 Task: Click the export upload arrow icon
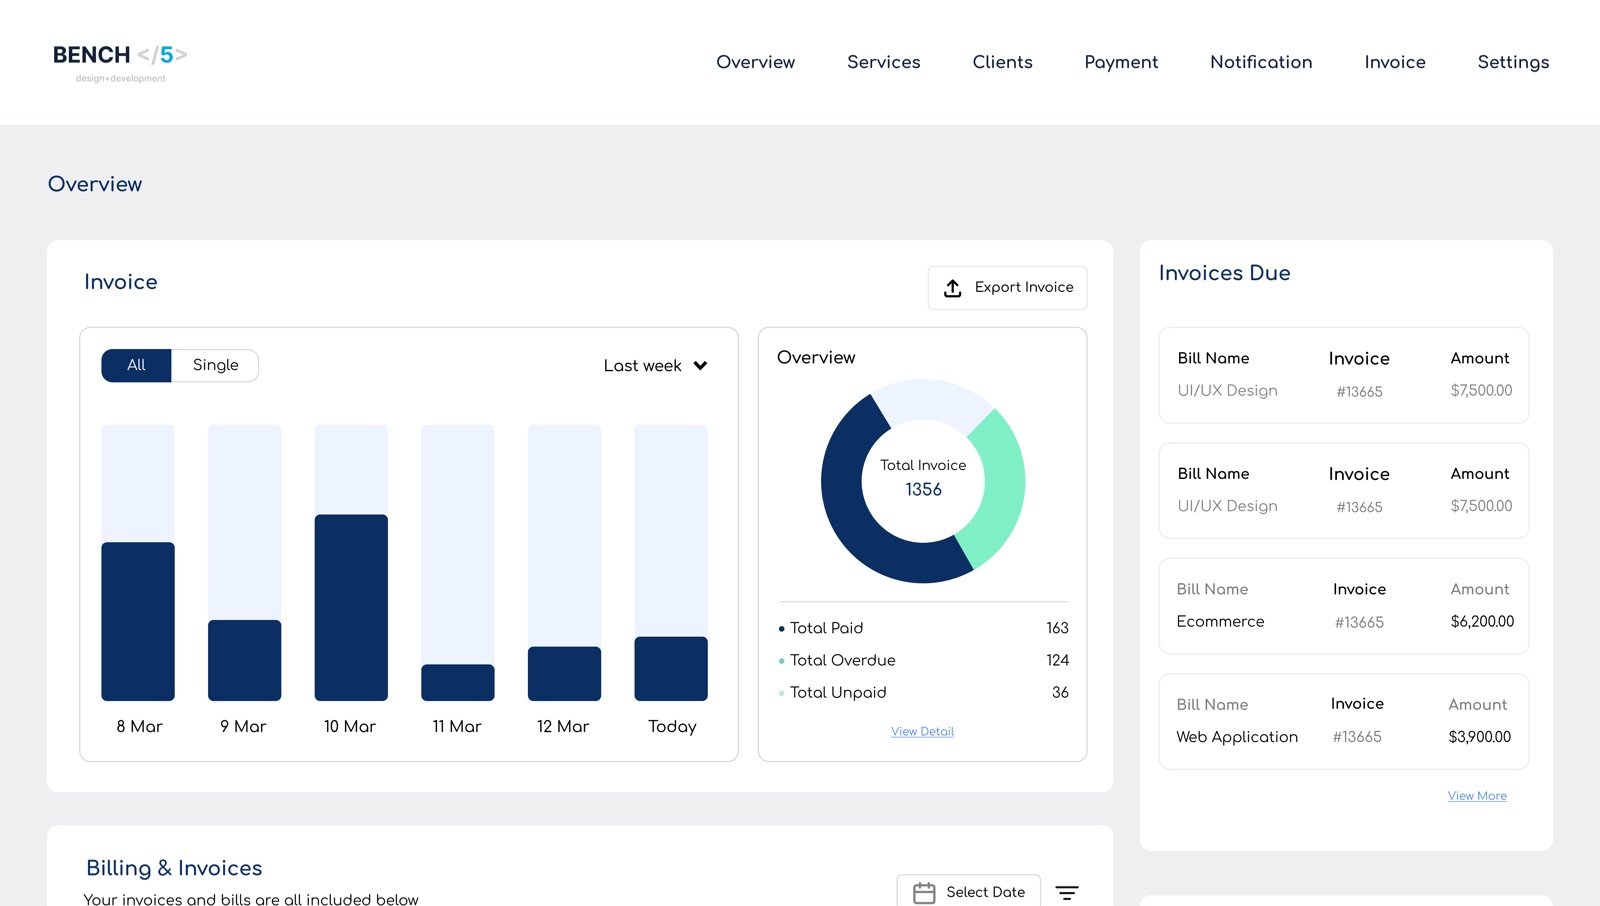tap(953, 288)
